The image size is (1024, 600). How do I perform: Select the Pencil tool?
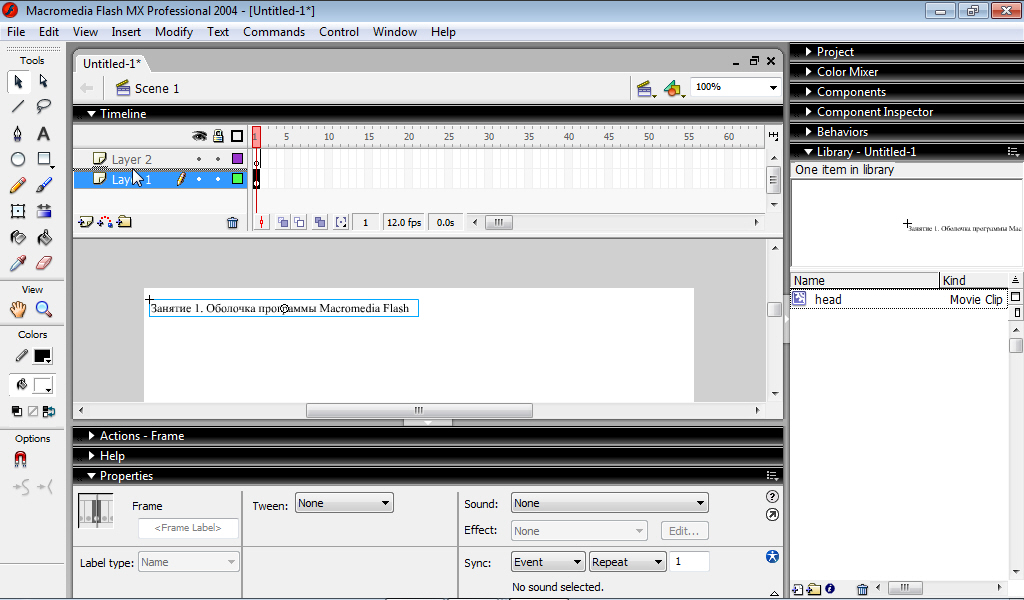pyautogui.click(x=18, y=185)
